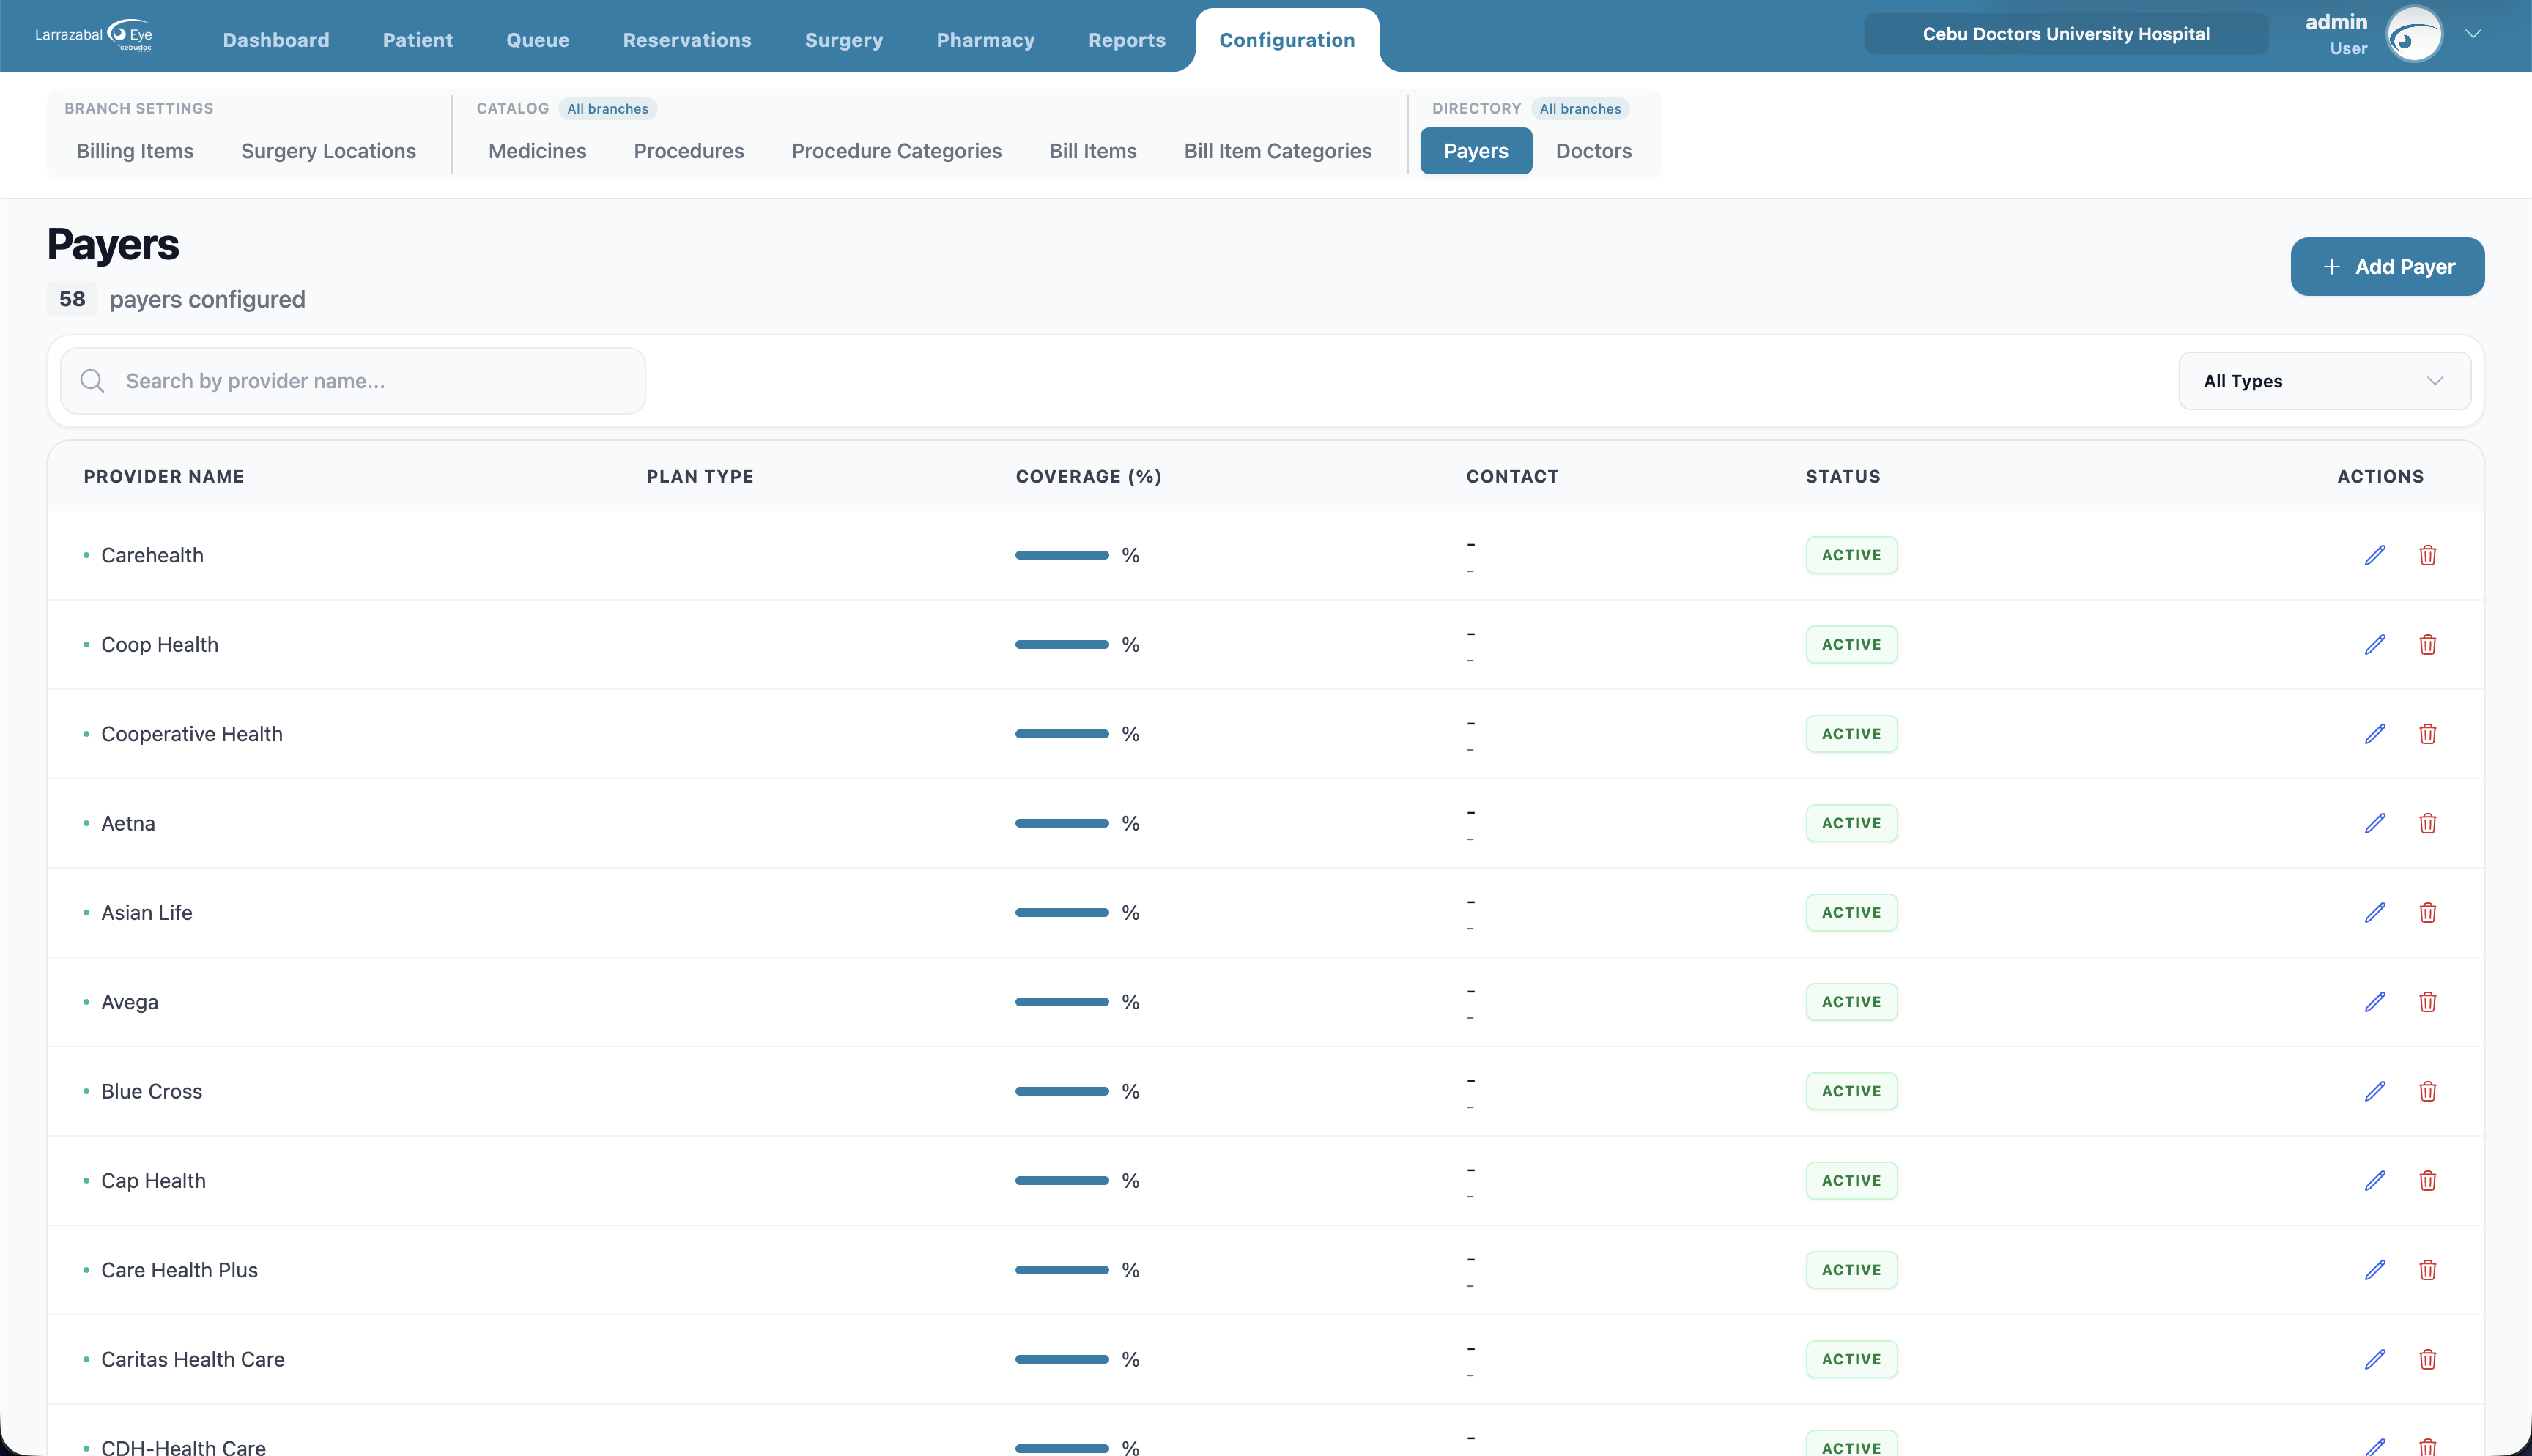Click the Provider Name column header
Image resolution: width=2532 pixels, height=1456 pixels.
point(164,476)
